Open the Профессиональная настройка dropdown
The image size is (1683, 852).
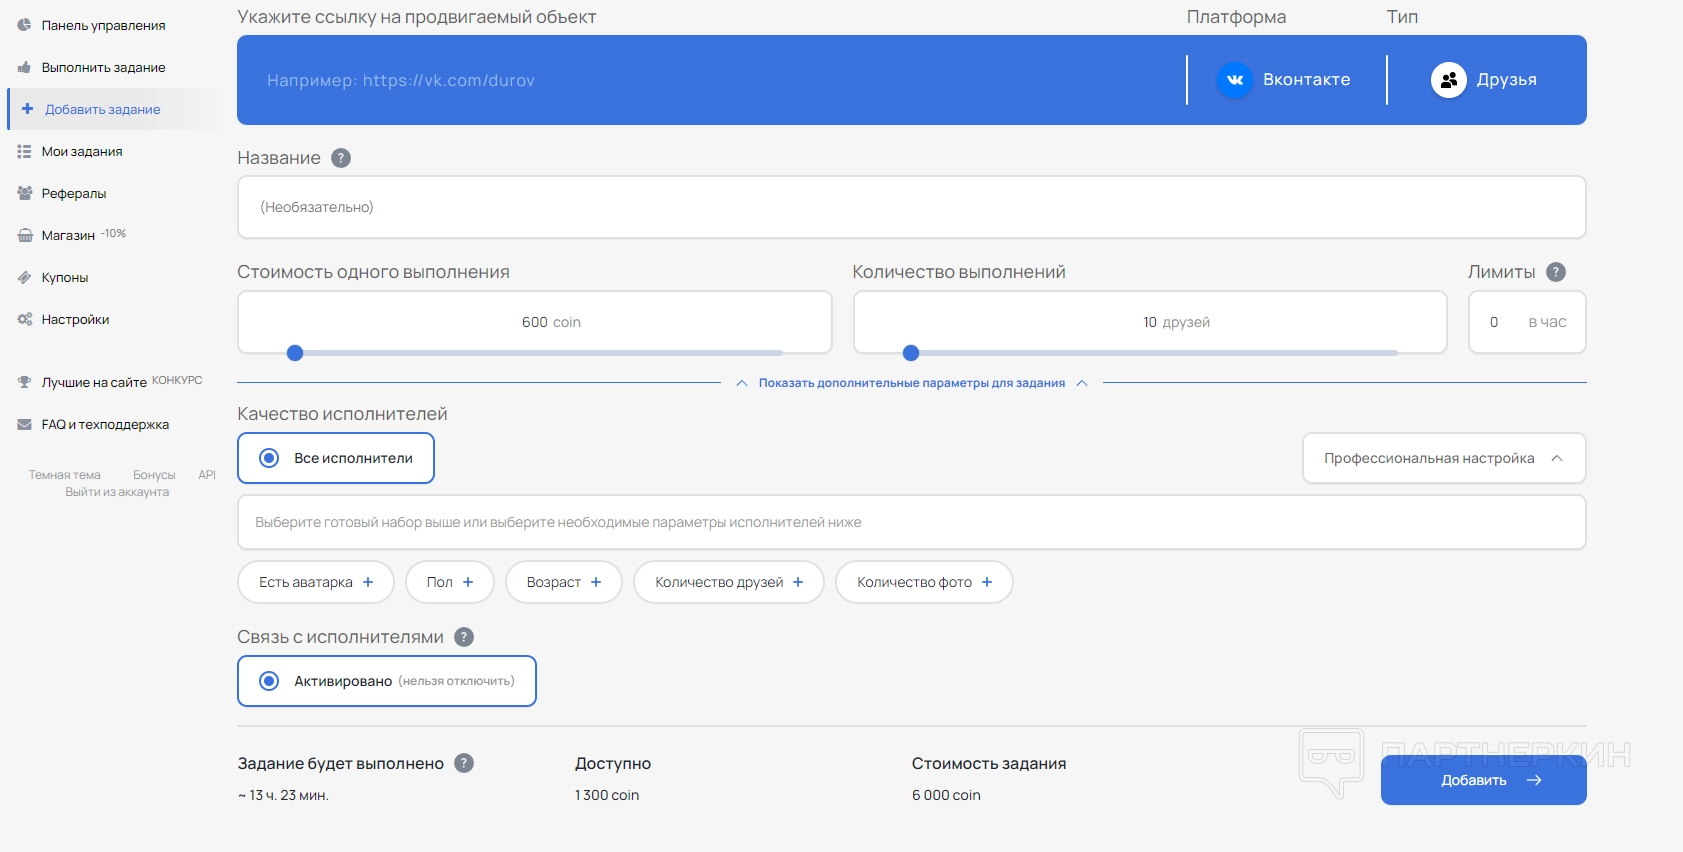pyautogui.click(x=1443, y=458)
